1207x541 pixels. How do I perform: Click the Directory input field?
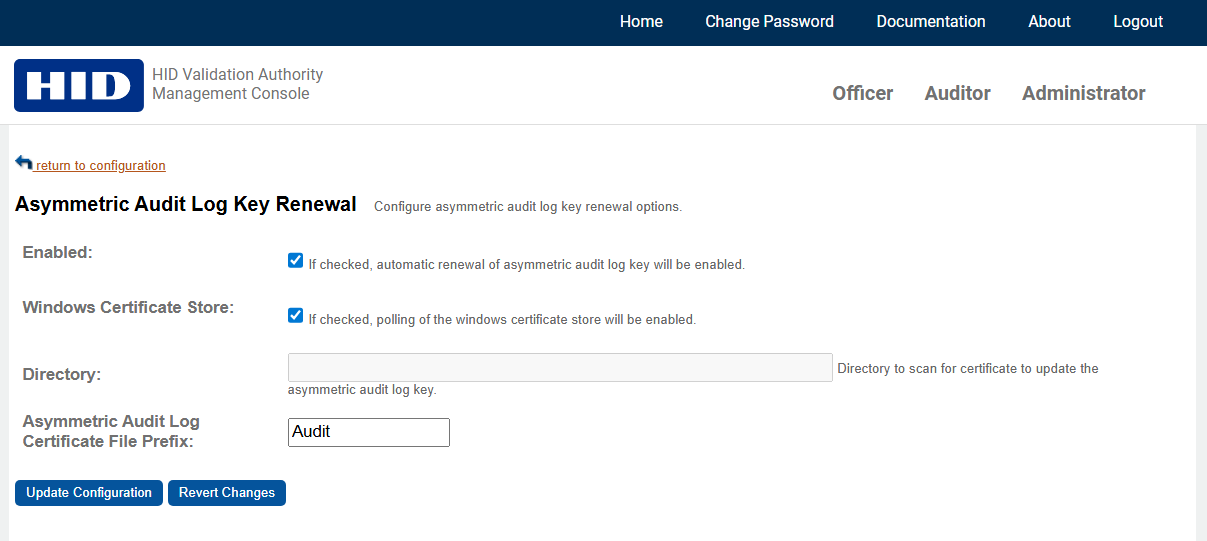(x=560, y=367)
